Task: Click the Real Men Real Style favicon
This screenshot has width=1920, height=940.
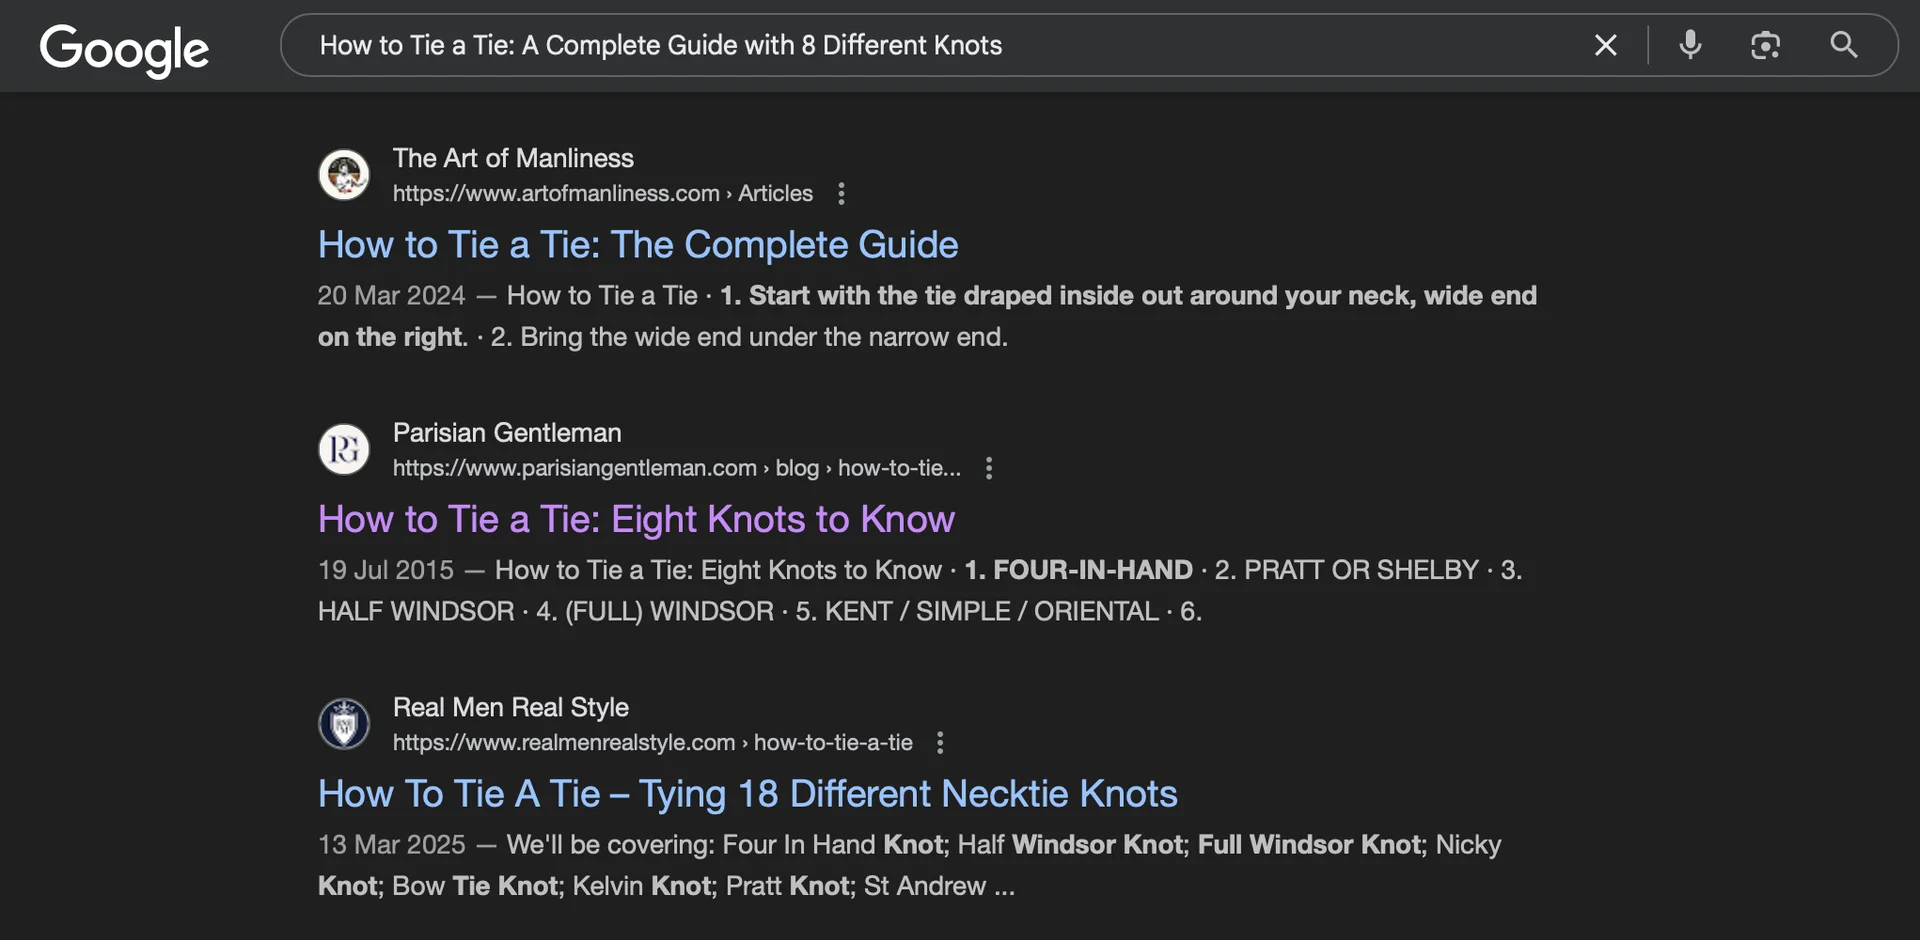Action: tap(344, 723)
